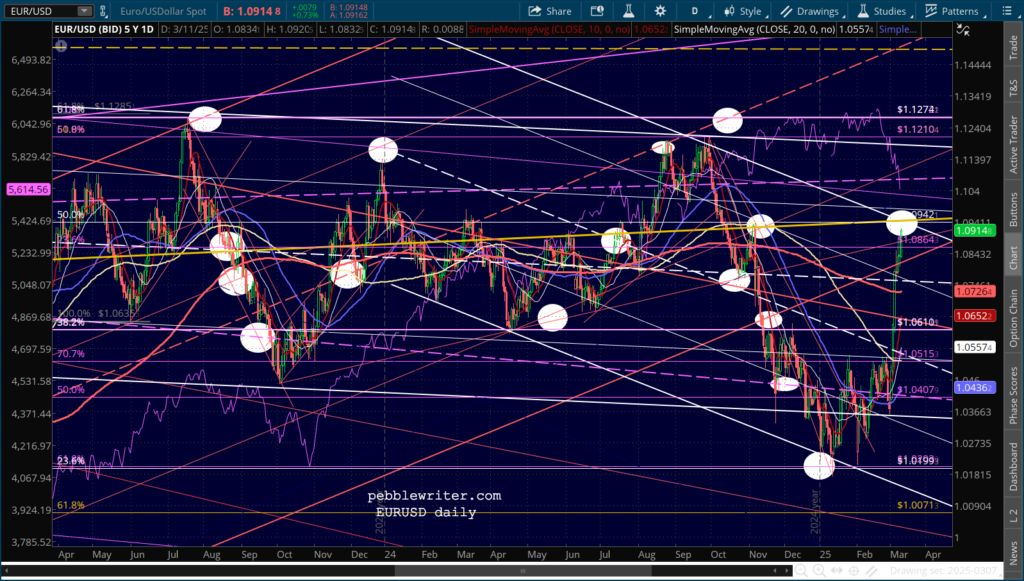Click the magenta 5,614.56 left axis bubble
This screenshot has height=581, width=1024.
click(x=28, y=189)
